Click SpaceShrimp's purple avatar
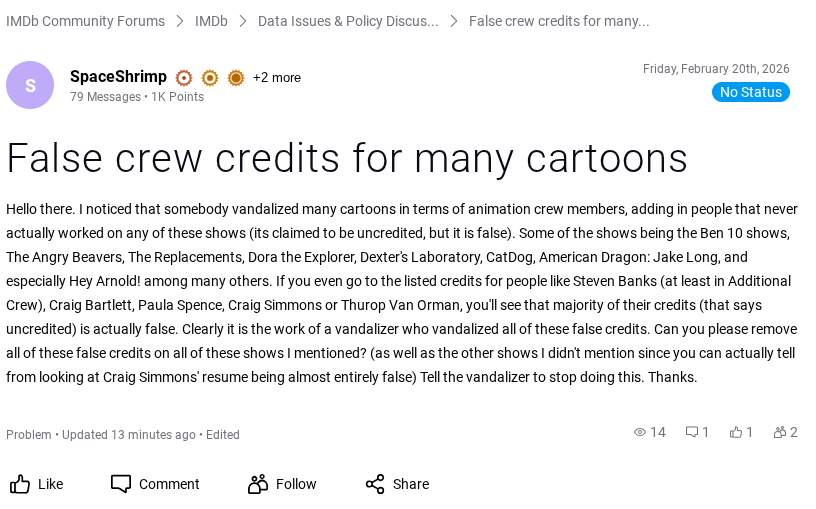The width and height of the screenshot is (816, 509). (x=30, y=85)
